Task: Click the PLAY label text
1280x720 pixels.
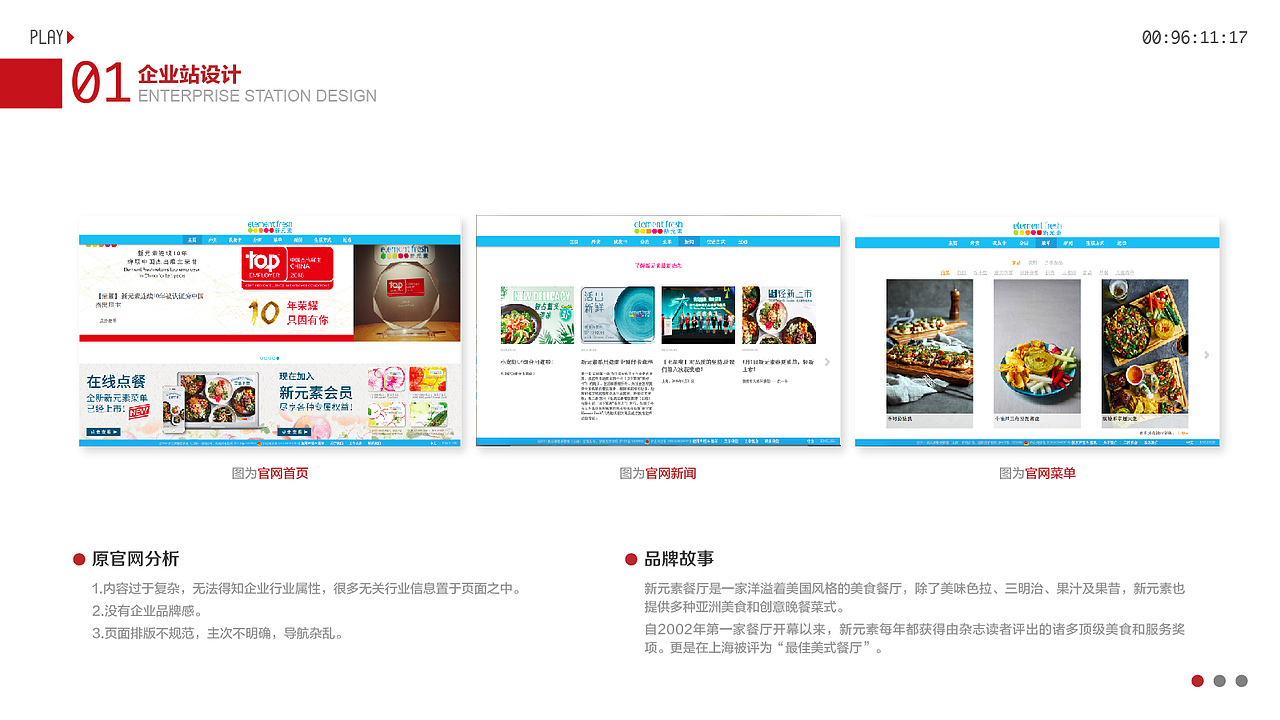Action: click(x=47, y=38)
